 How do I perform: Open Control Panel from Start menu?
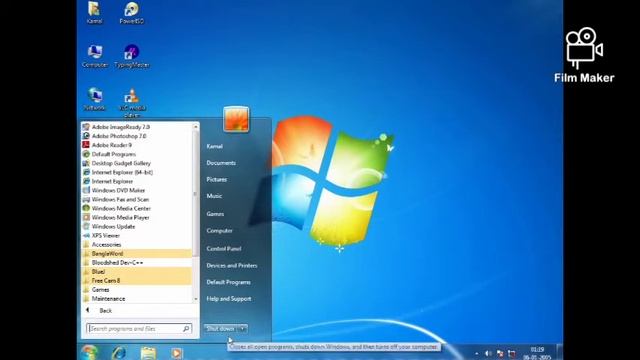pyautogui.click(x=224, y=249)
